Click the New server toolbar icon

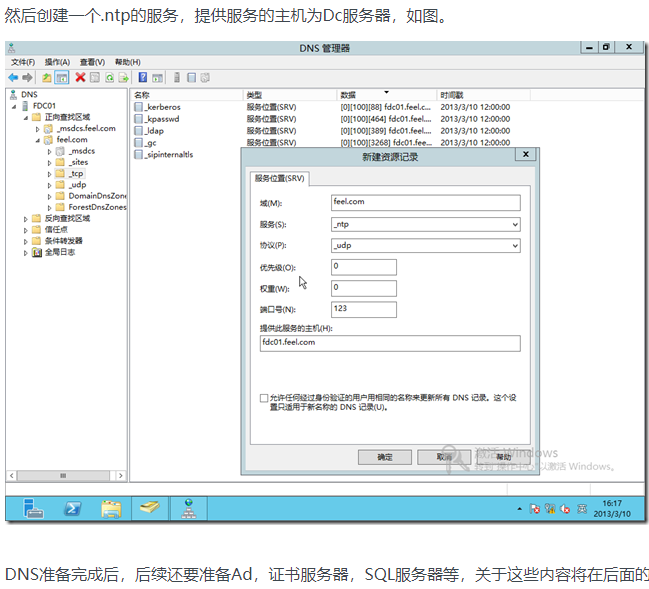pos(177,77)
